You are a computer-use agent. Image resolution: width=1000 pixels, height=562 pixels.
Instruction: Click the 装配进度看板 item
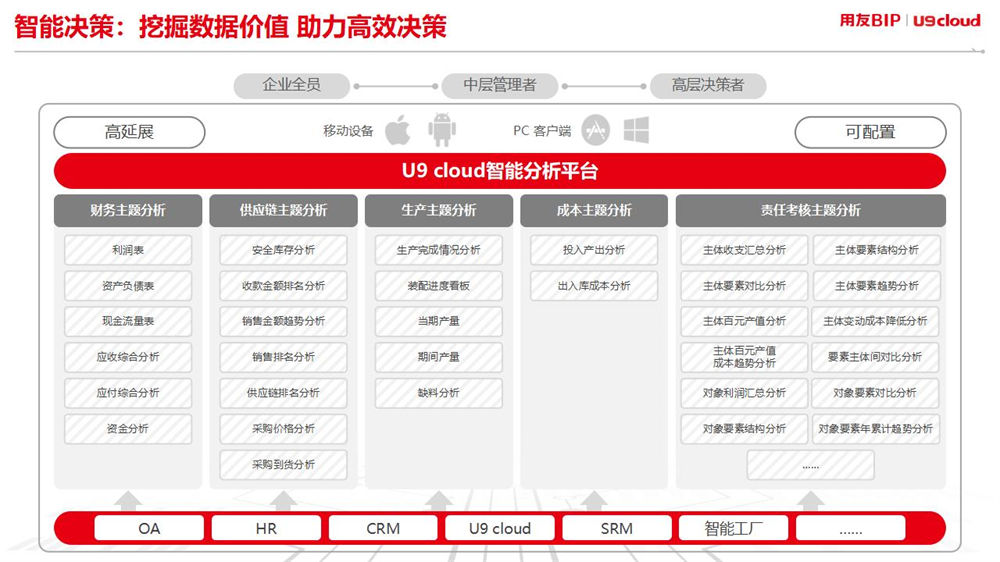pyautogui.click(x=439, y=286)
